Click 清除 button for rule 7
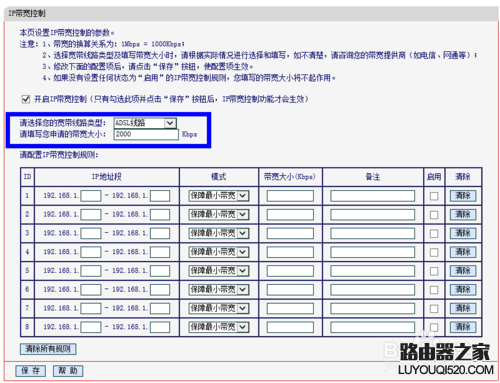 463,308
